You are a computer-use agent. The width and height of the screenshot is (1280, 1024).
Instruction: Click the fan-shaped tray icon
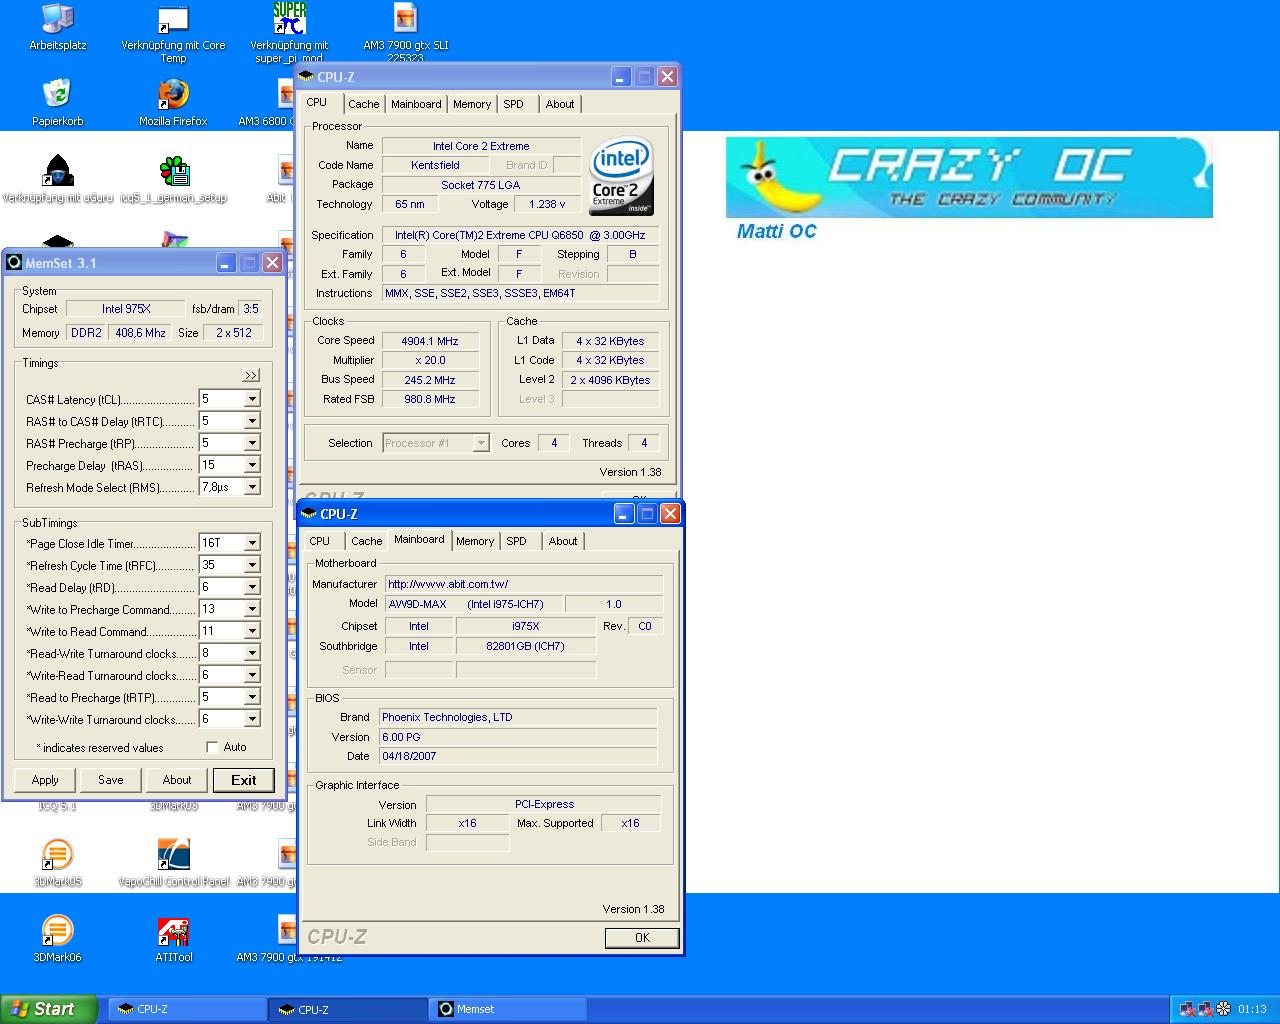[x=1223, y=1009]
